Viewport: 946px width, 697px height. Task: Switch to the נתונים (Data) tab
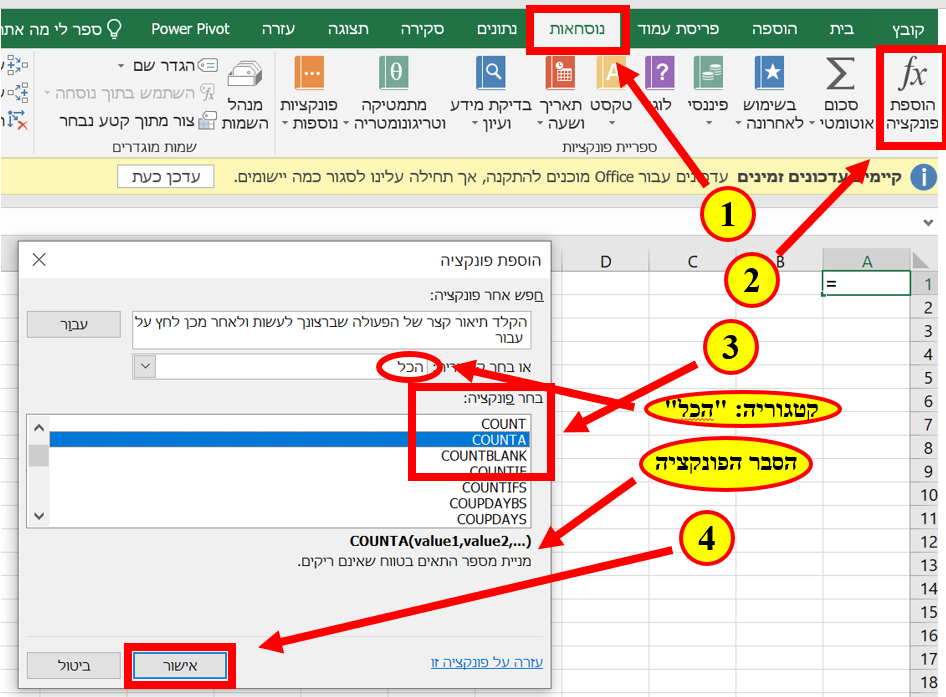coord(497,29)
